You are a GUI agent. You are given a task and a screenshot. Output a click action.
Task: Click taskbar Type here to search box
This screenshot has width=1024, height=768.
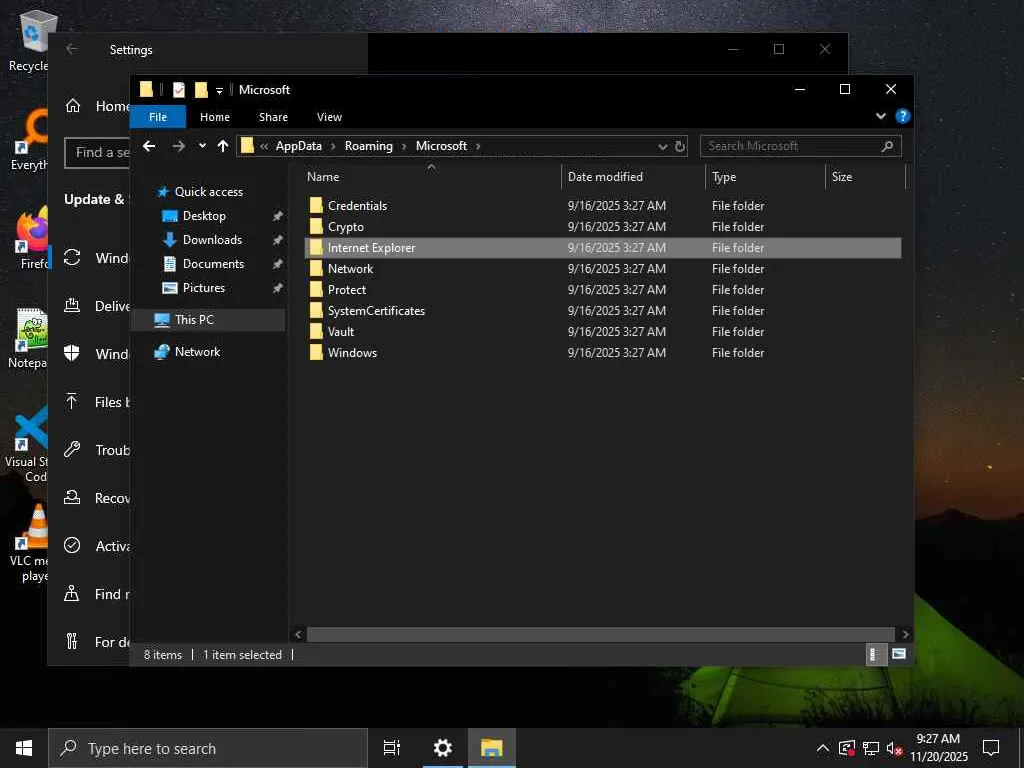pos(208,748)
